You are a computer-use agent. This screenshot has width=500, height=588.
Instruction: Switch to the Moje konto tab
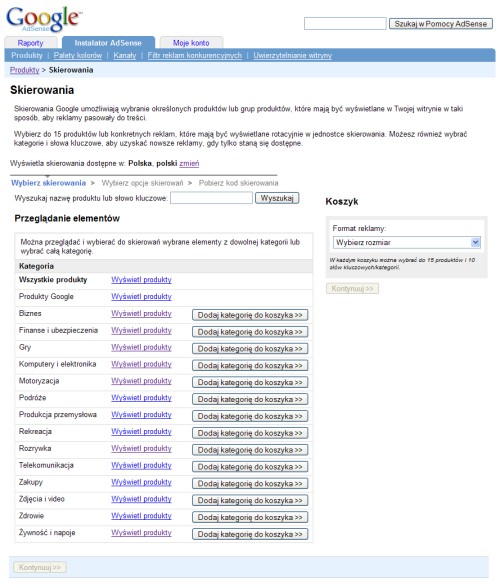pyautogui.click(x=191, y=43)
